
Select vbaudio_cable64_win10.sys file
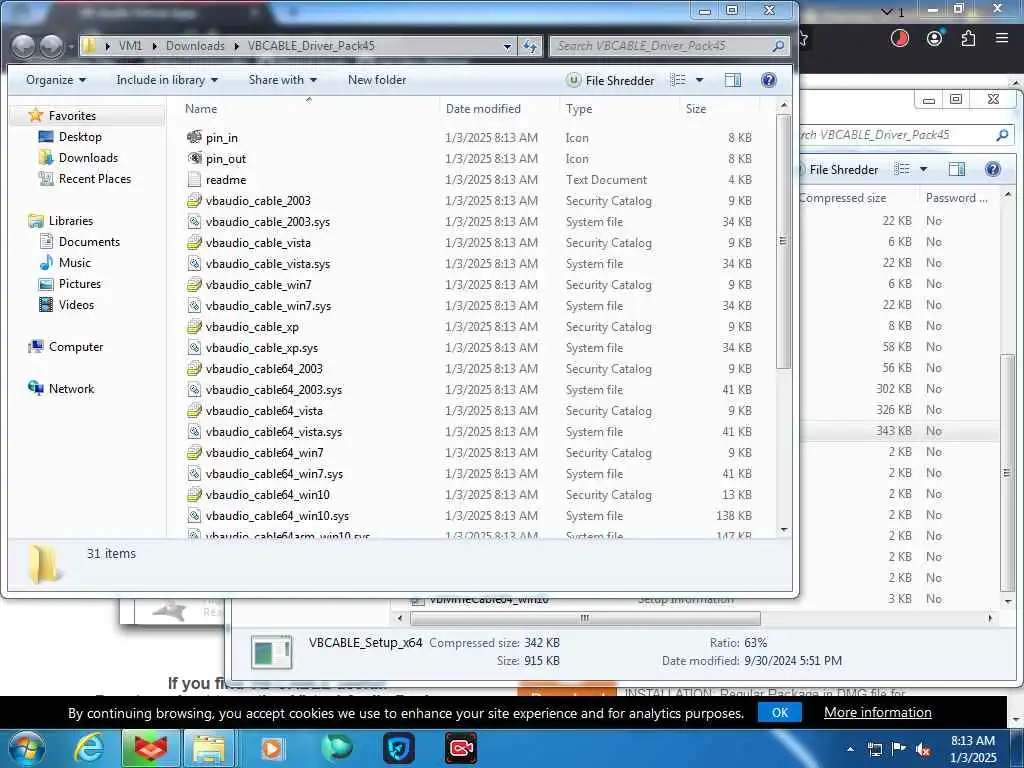click(277, 515)
